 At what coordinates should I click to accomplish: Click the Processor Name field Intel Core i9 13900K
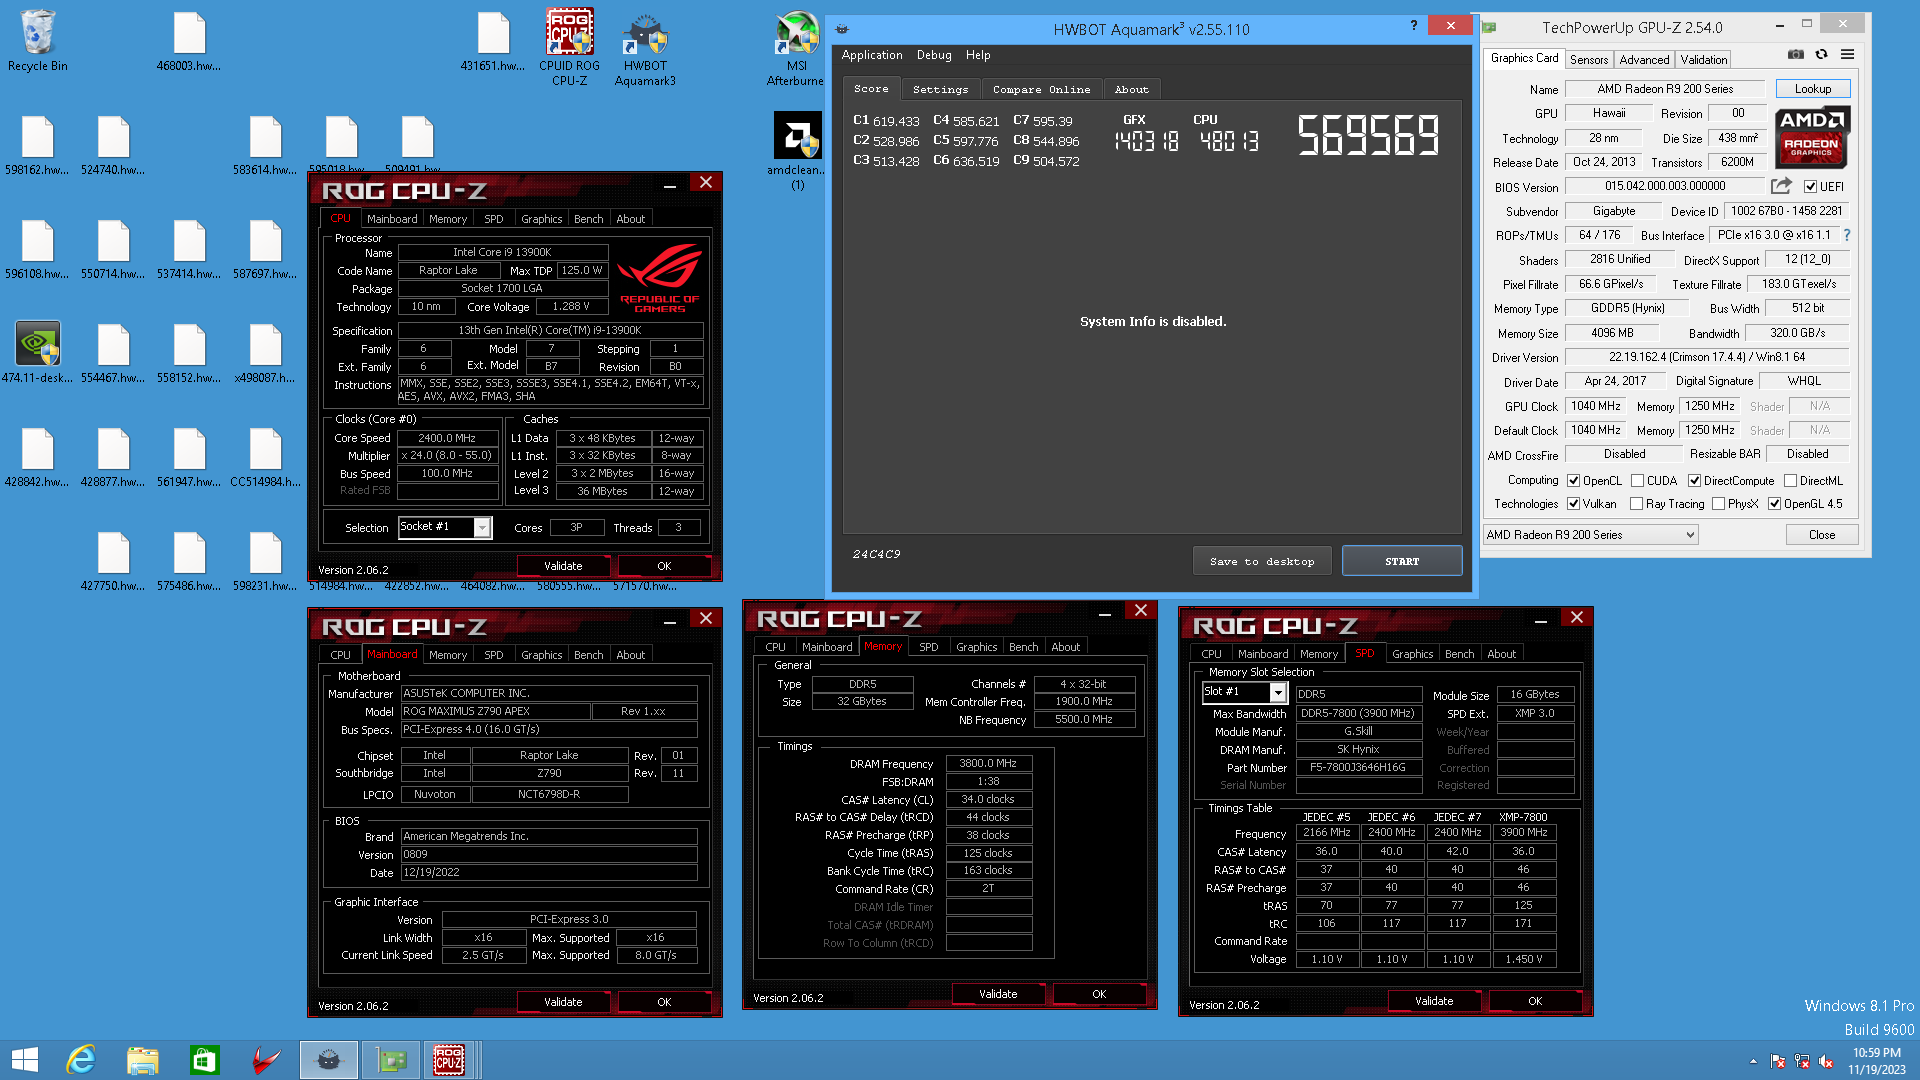pos(502,252)
